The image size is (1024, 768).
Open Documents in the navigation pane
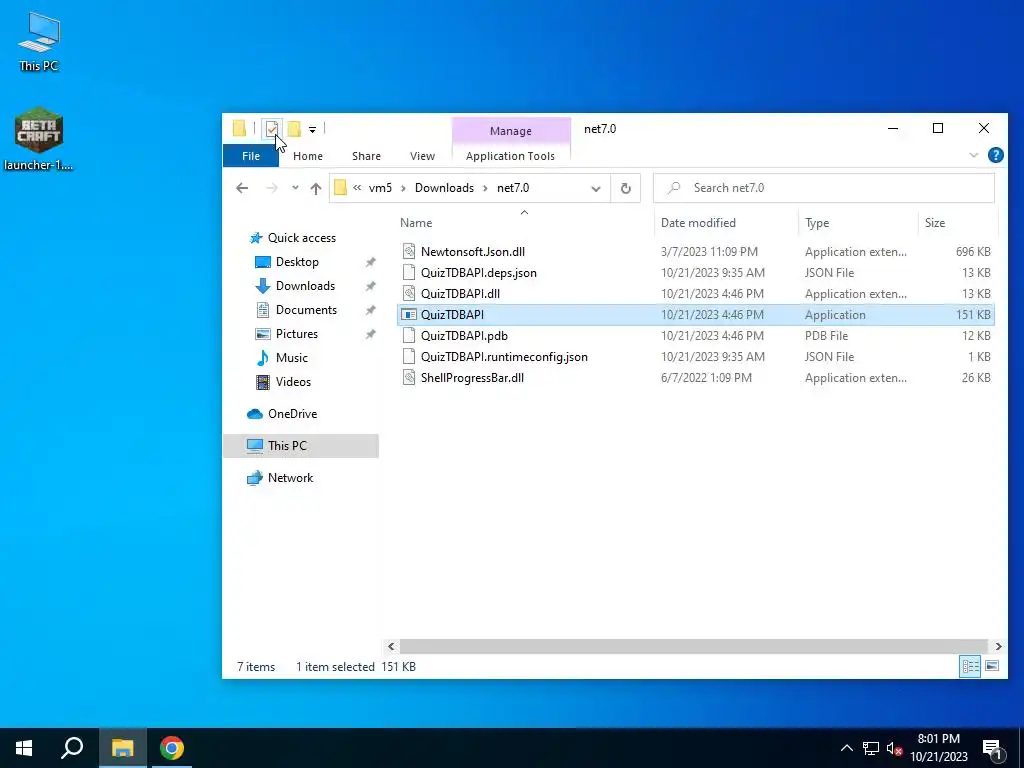[x=306, y=310]
